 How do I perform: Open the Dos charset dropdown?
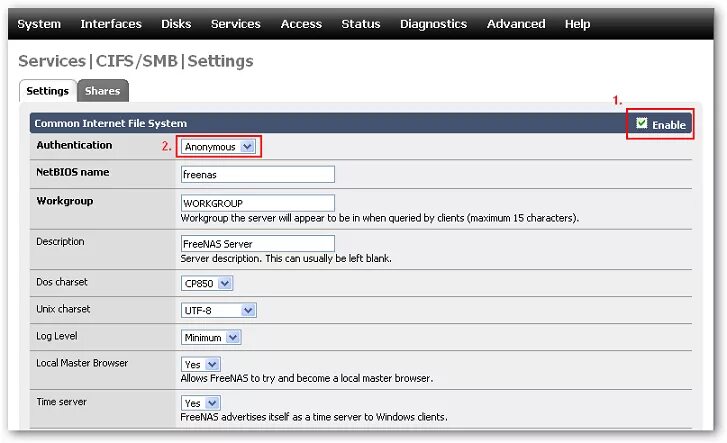(207, 283)
